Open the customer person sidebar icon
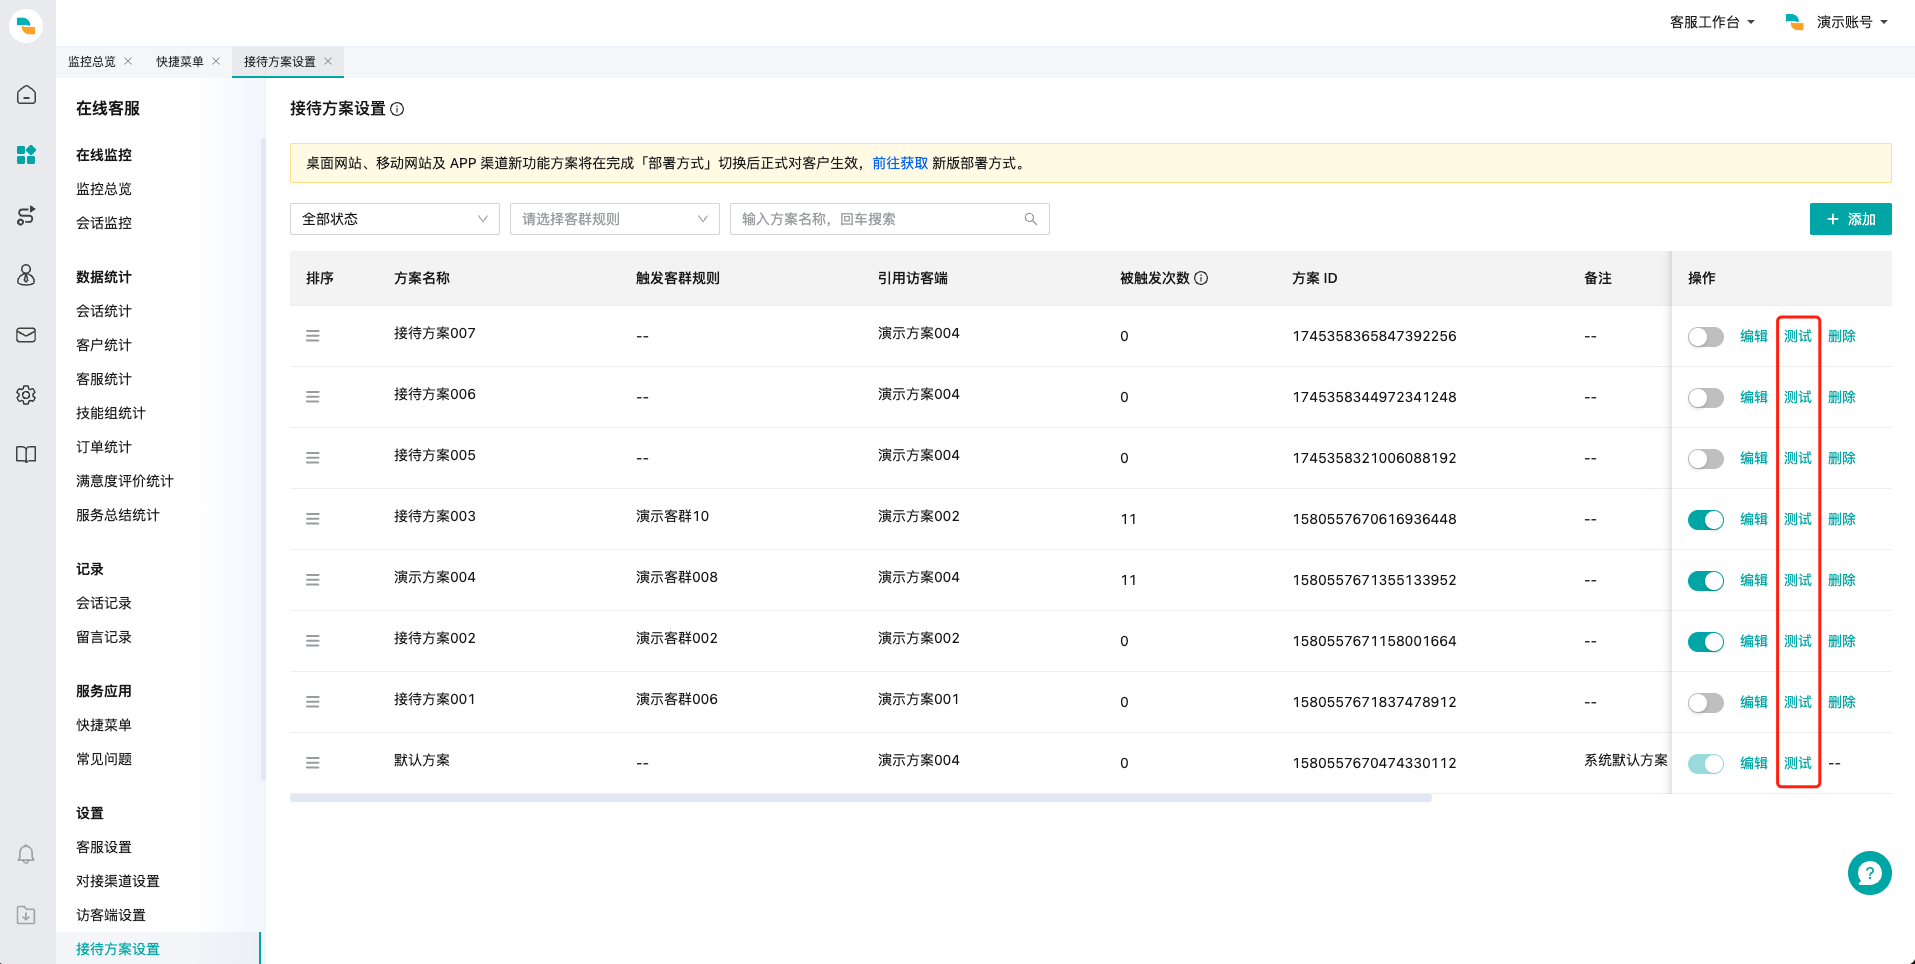Image resolution: width=1915 pixels, height=964 pixels. pyautogui.click(x=27, y=275)
